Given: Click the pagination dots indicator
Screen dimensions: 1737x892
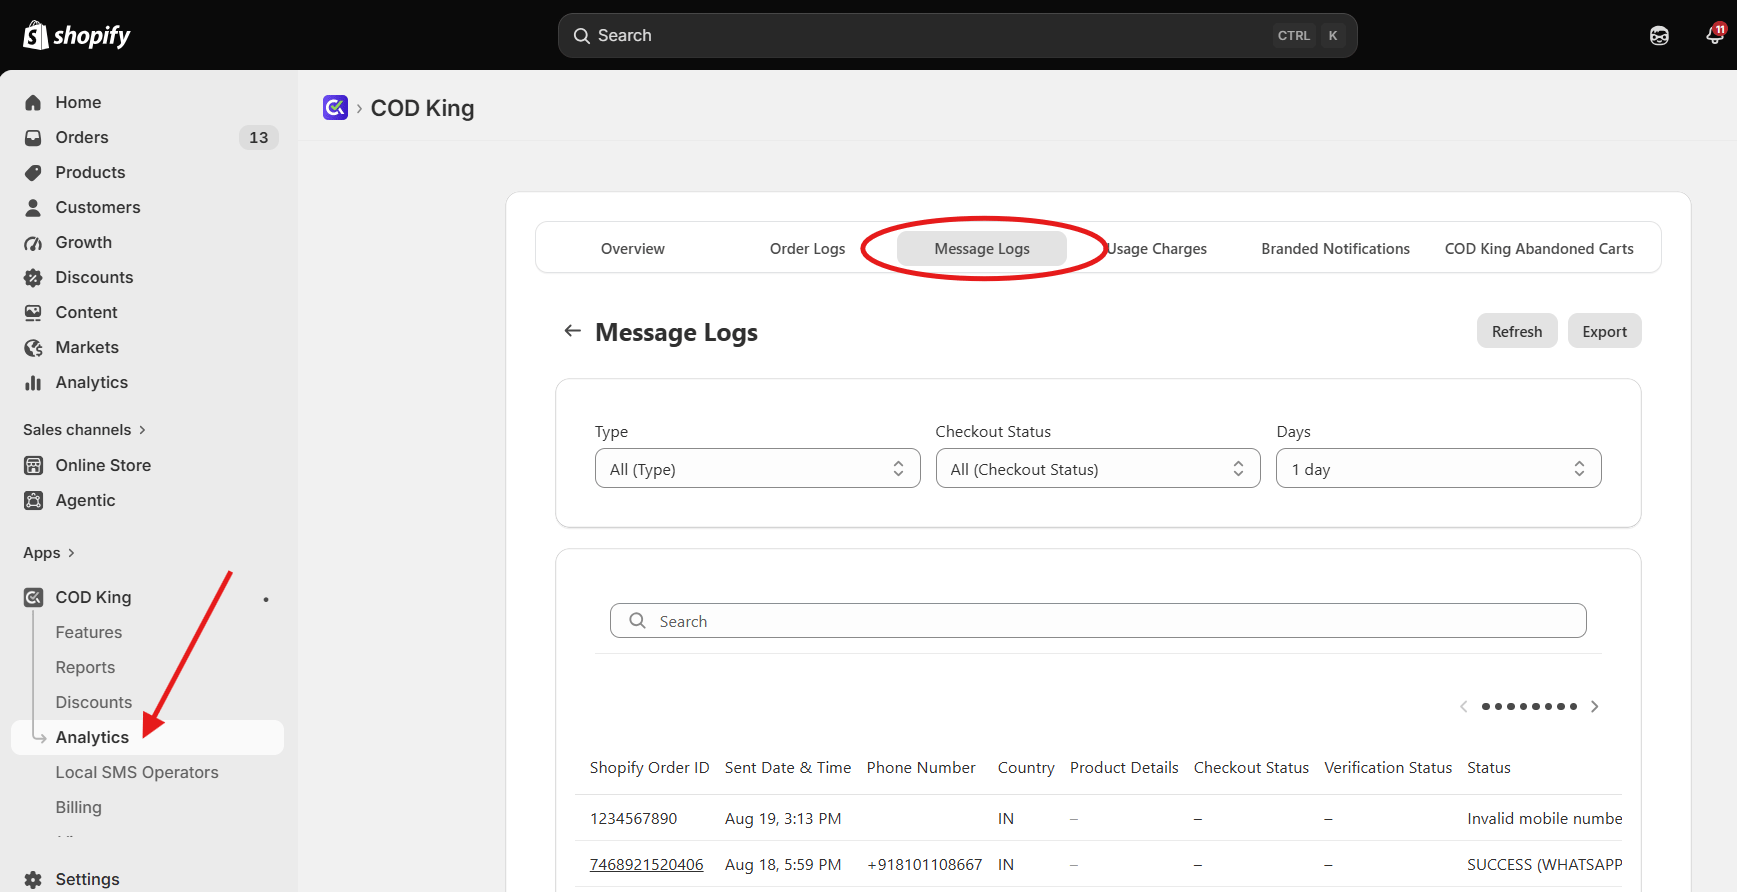Looking at the screenshot, I should click(1529, 706).
